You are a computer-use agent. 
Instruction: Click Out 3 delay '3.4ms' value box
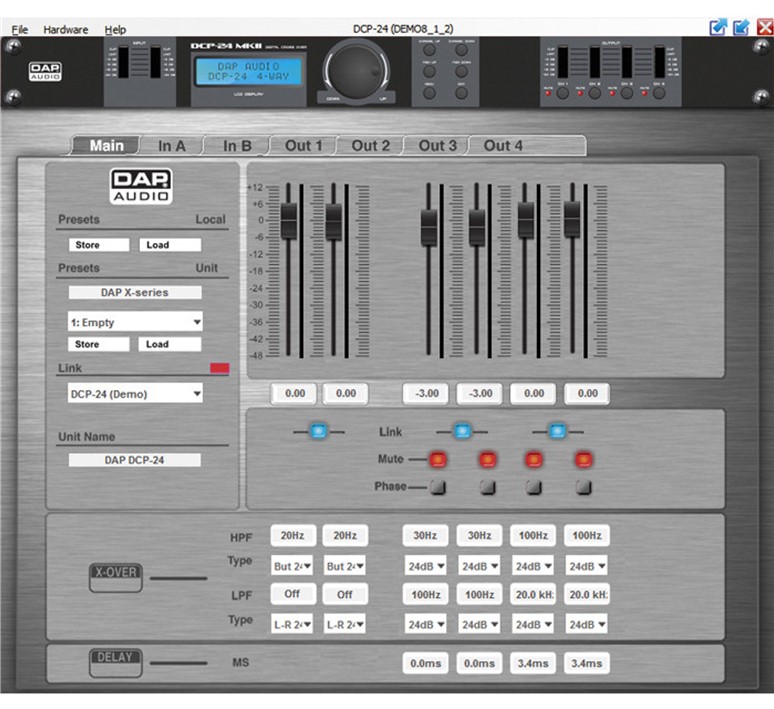(x=533, y=663)
